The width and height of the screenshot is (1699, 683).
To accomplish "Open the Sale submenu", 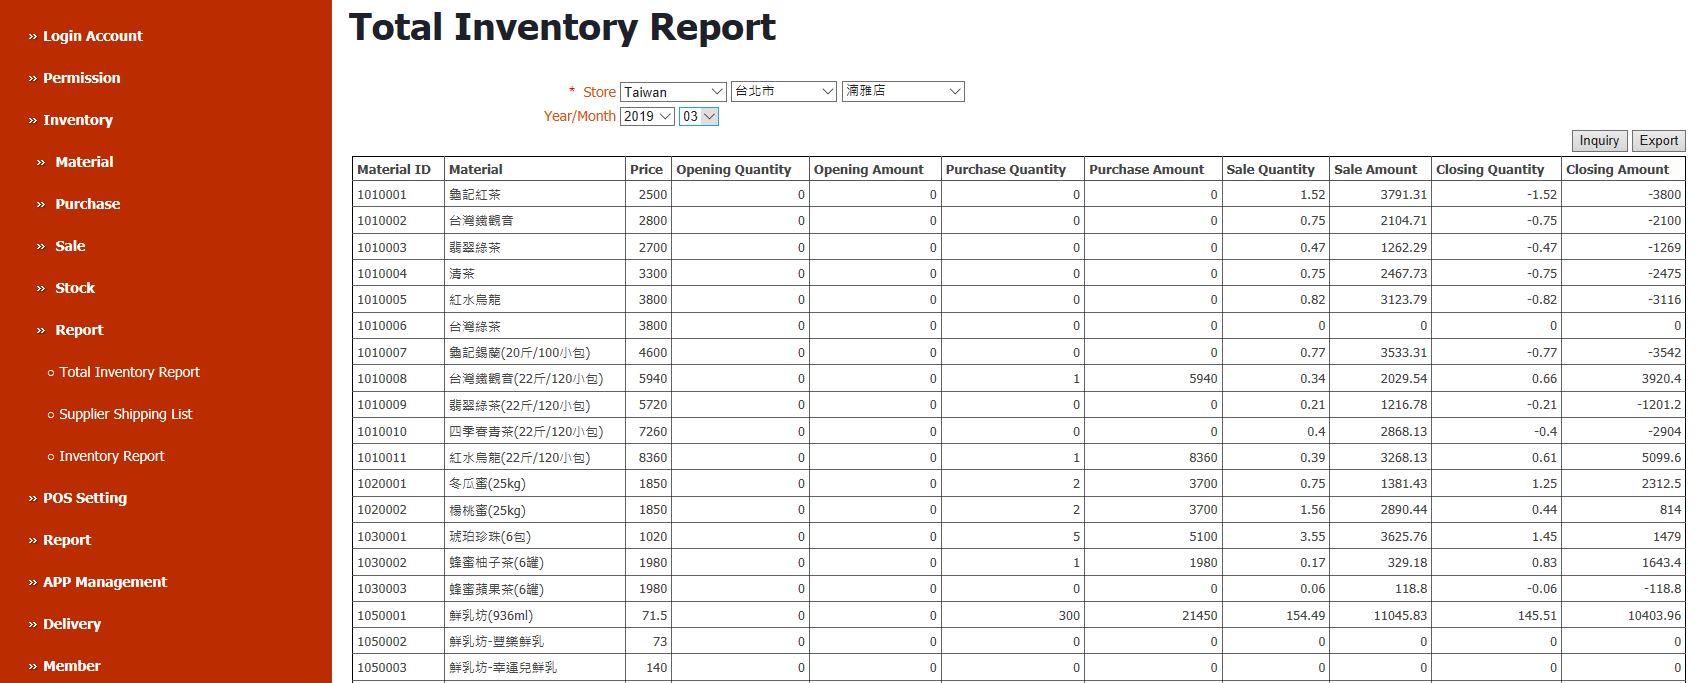I will (x=70, y=246).
